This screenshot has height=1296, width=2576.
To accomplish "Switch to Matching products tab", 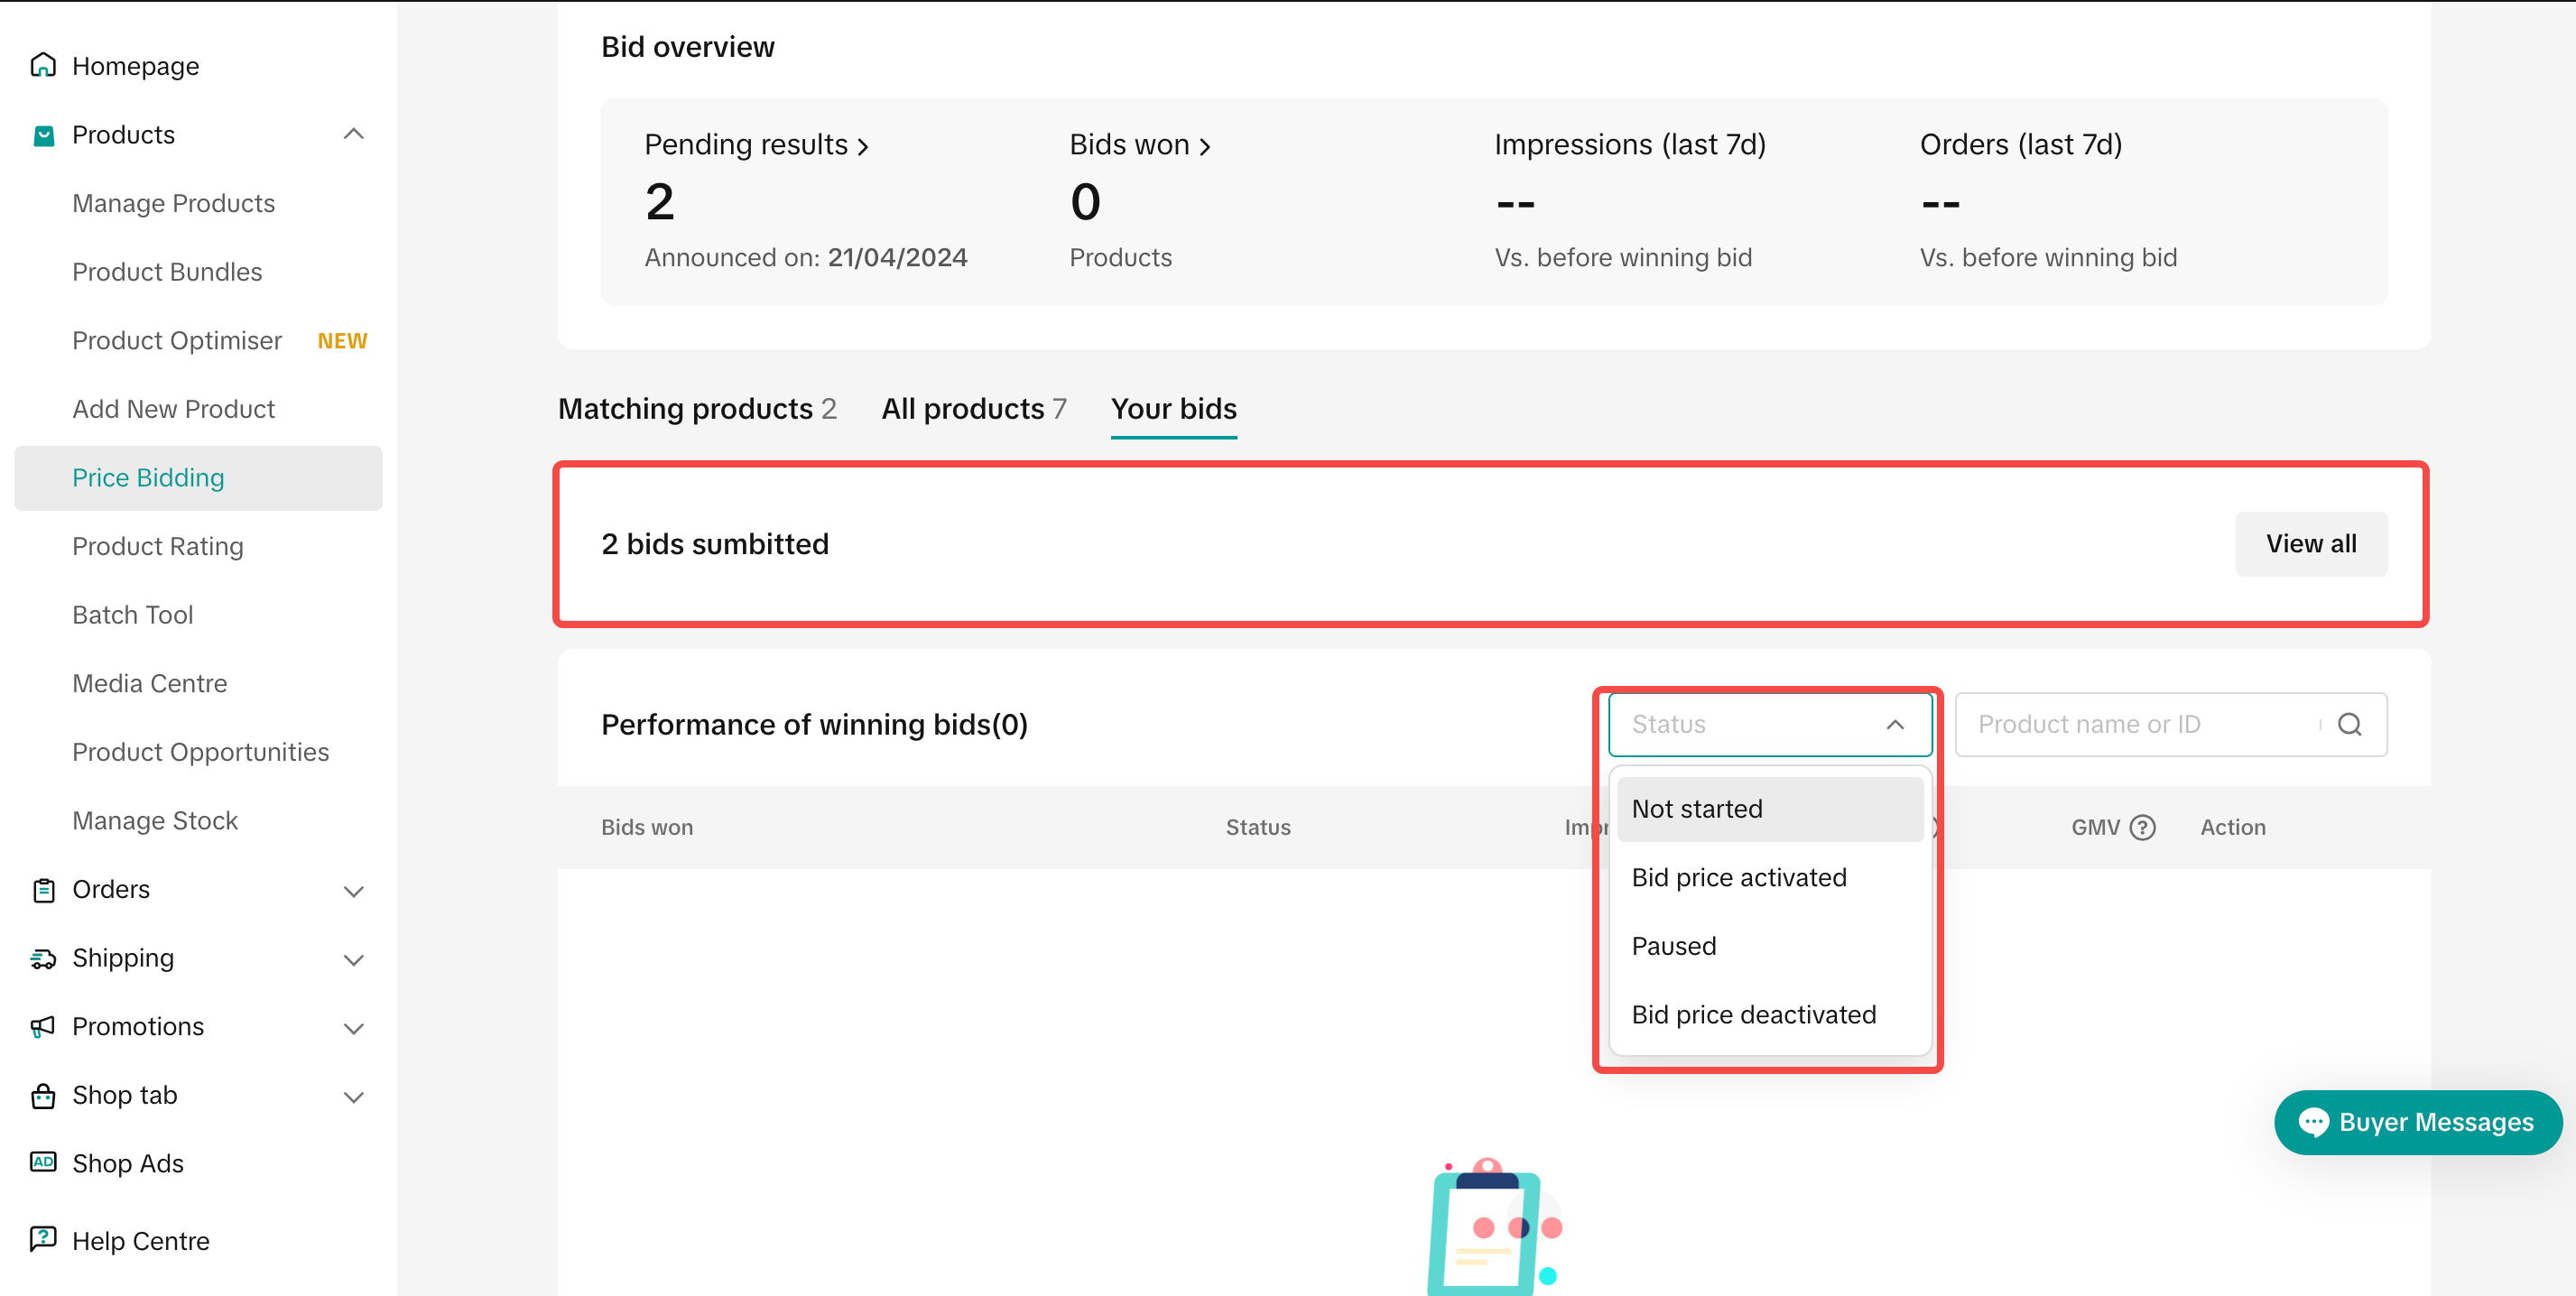I will pyautogui.click(x=696, y=409).
